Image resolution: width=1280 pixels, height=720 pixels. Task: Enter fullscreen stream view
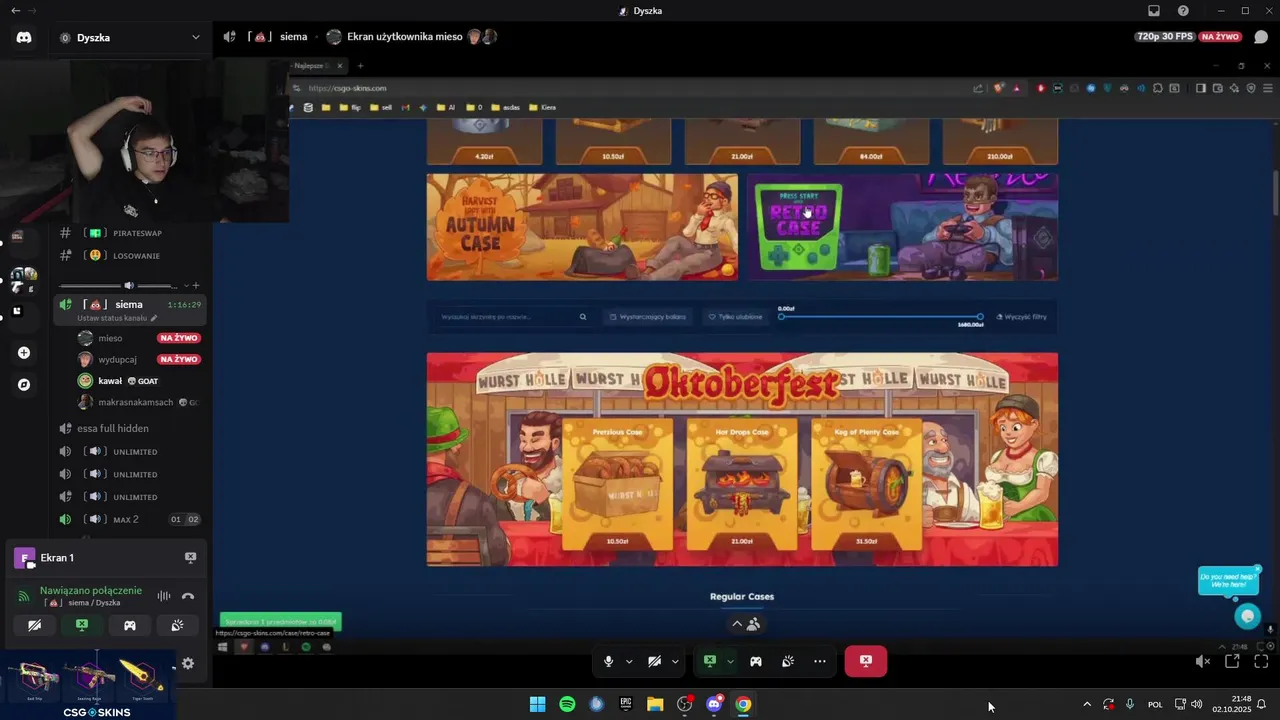pos(1261,661)
